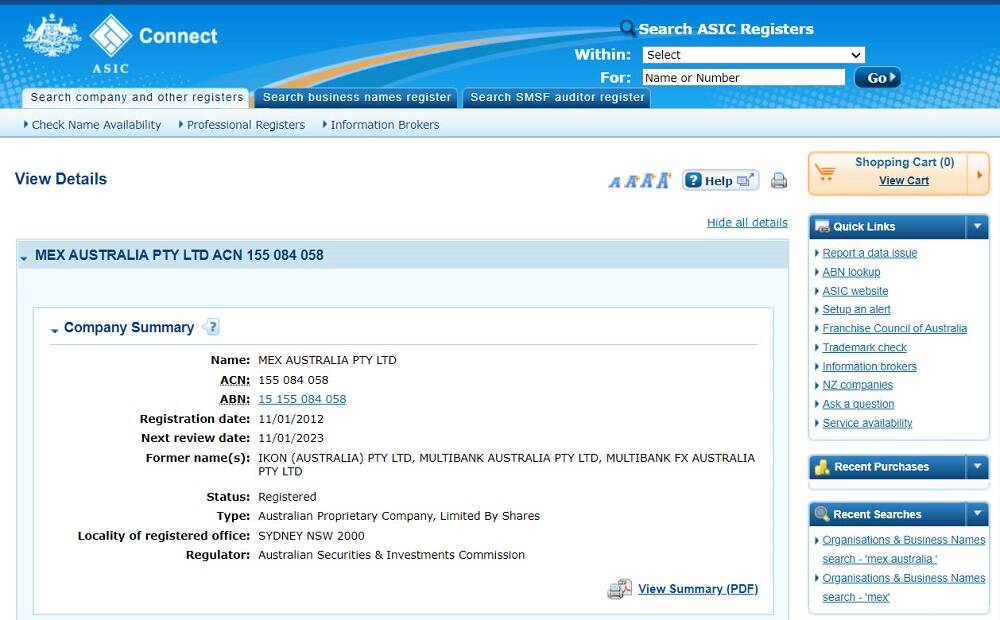Click the SYDNEY NSW 2000 locality text

pyautogui.click(x=311, y=536)
